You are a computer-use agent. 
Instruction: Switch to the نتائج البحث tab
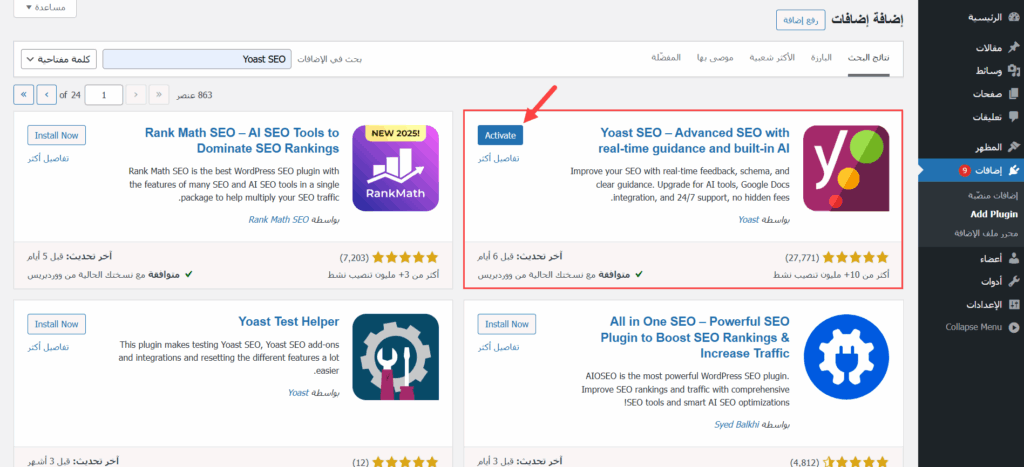(x=869, y=58)
